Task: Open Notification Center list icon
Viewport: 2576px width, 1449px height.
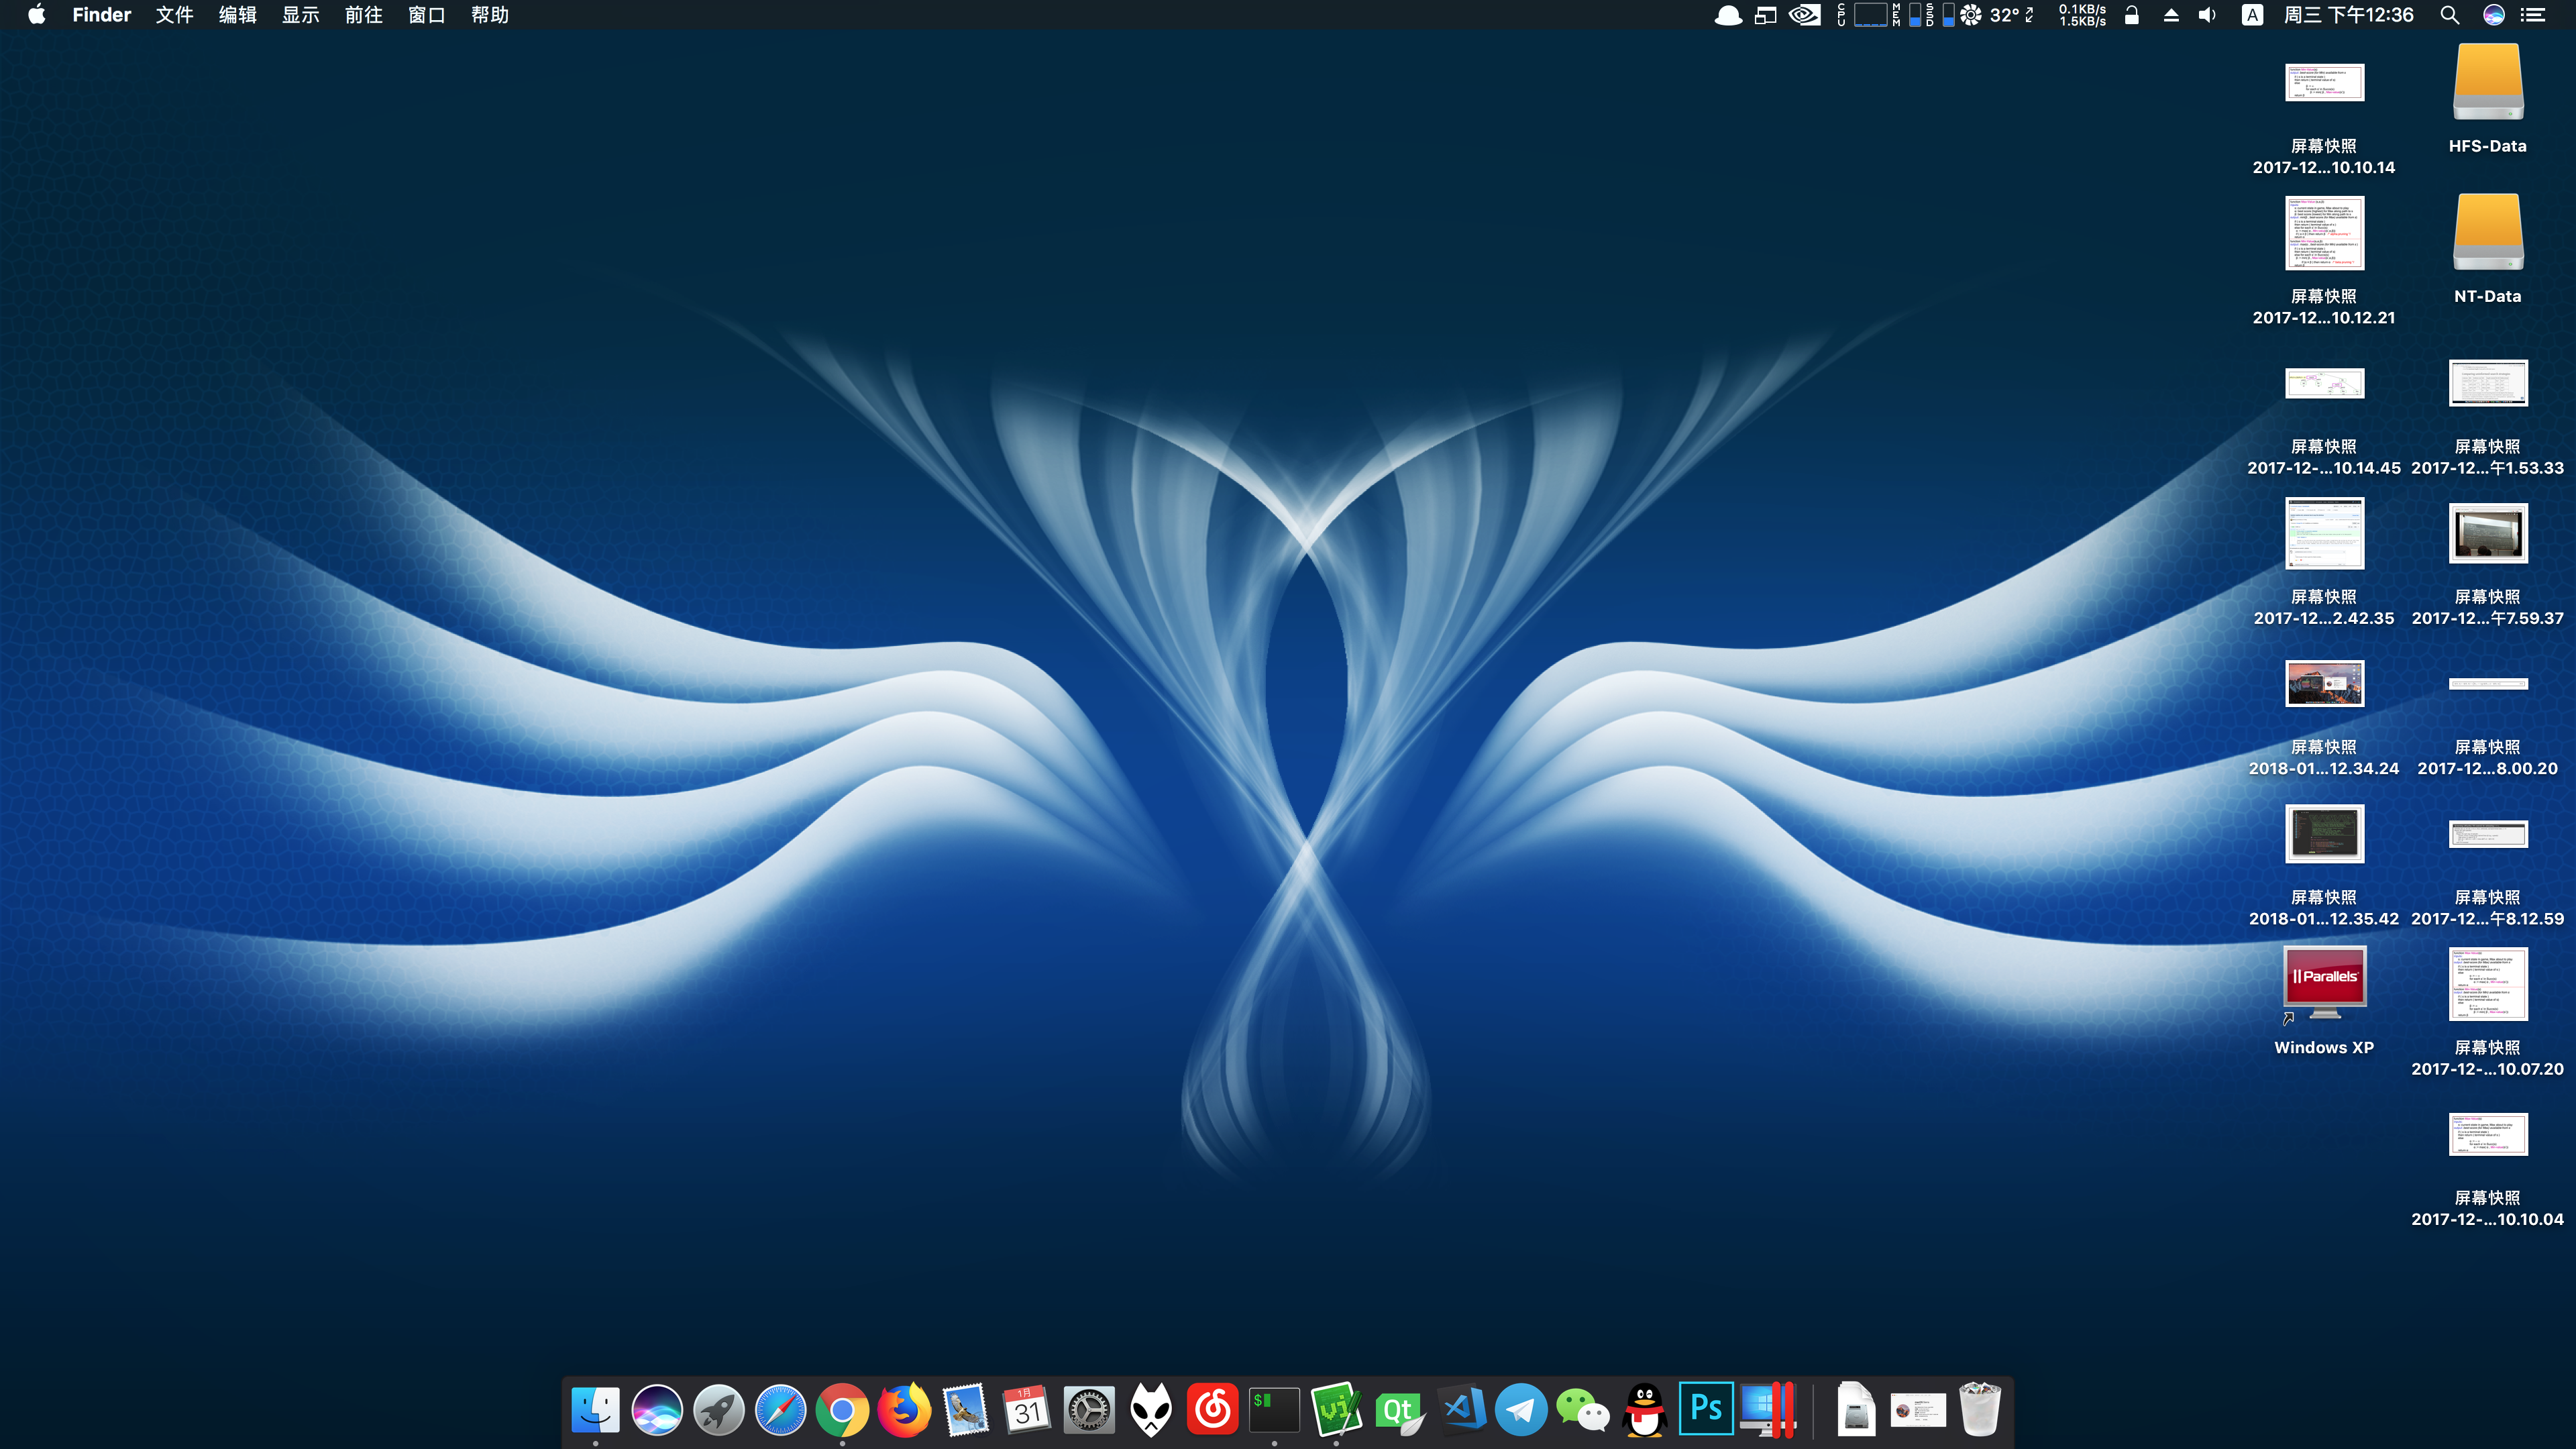Action: point(2533,15)
